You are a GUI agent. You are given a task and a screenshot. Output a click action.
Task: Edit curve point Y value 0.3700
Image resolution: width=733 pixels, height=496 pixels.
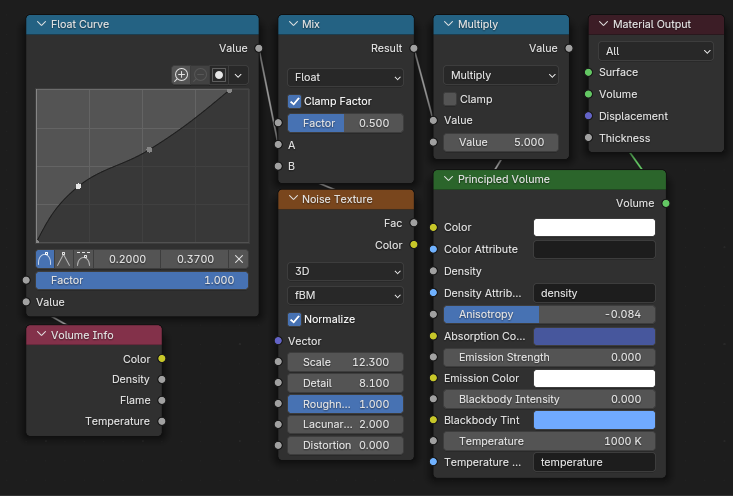195,259
